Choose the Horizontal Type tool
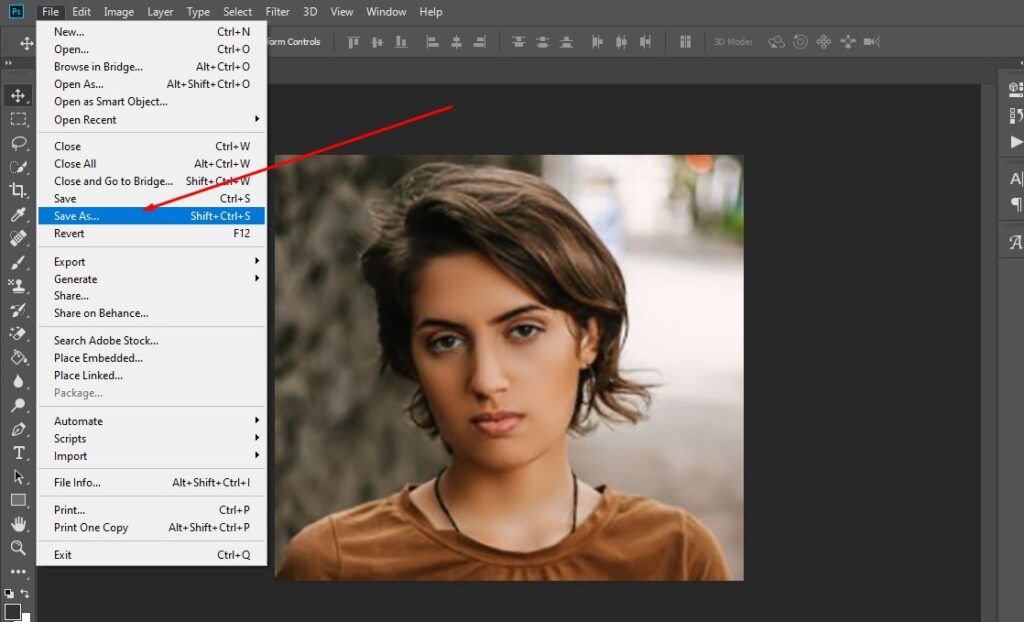This screenshot has height=622, width=1024. pyautogui.click(x=18, y=453)
